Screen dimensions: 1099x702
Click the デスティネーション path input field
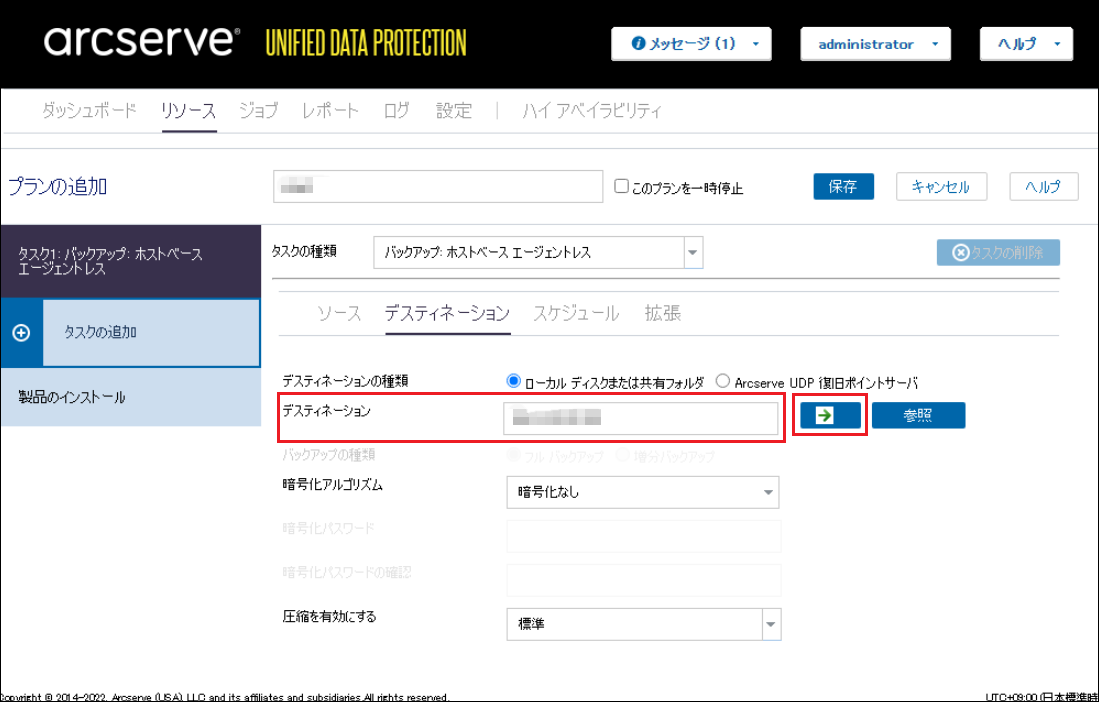pyautogui.click(x=640, y=418)
